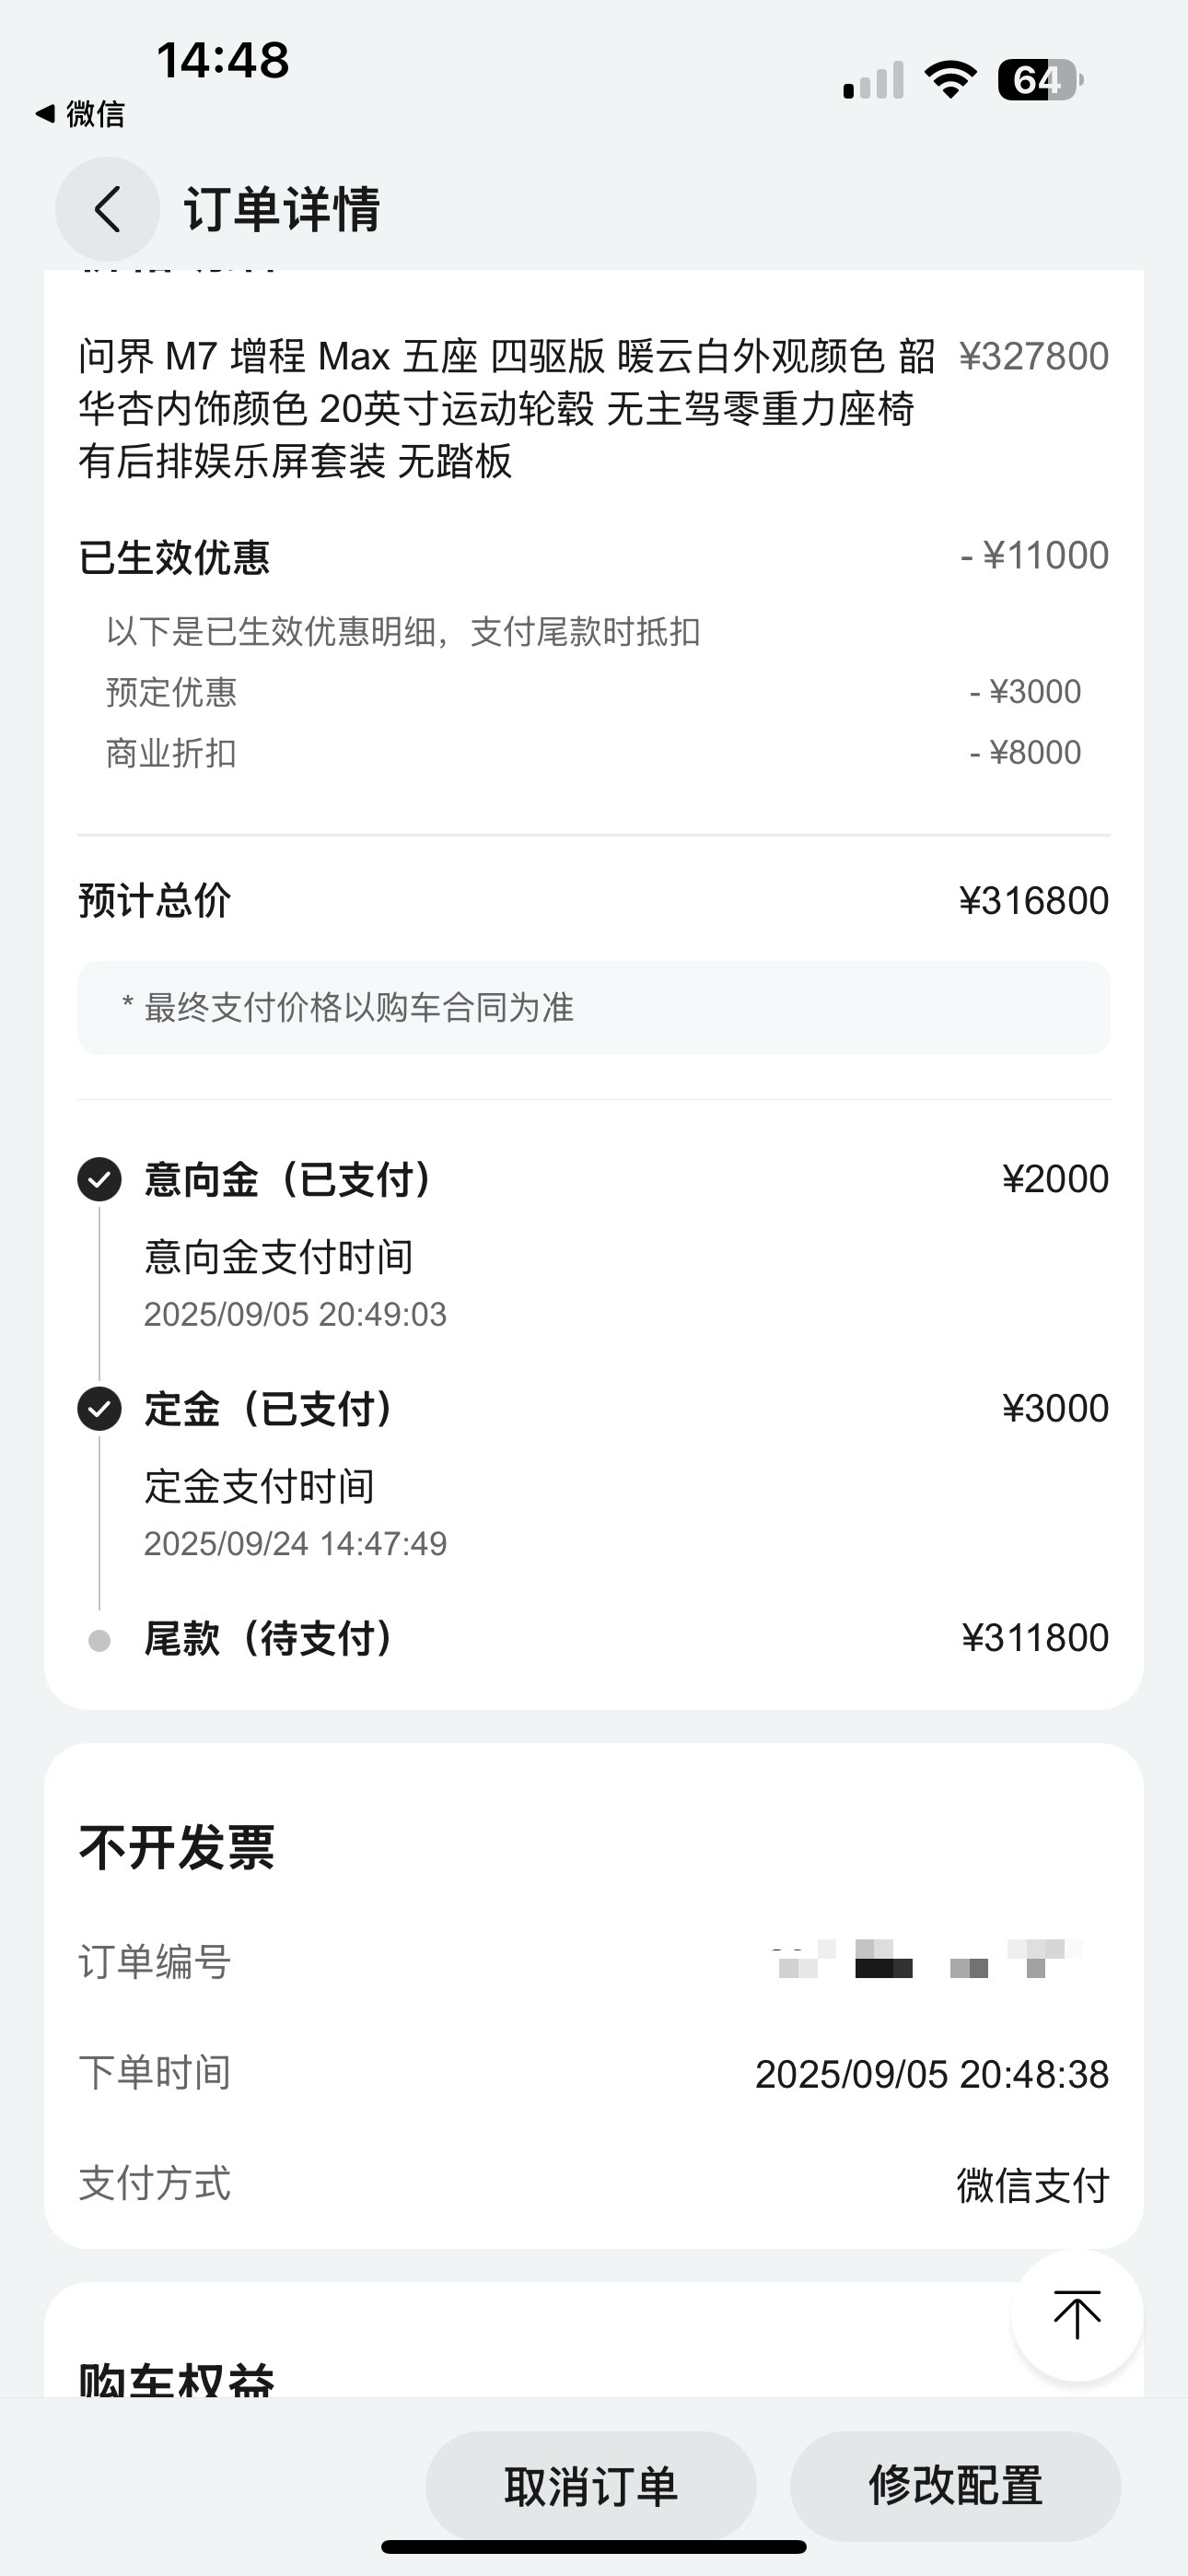Tap the cellular signal bars icon
This screenshot has width=1188, height=2576.
[x=874, y=80]
